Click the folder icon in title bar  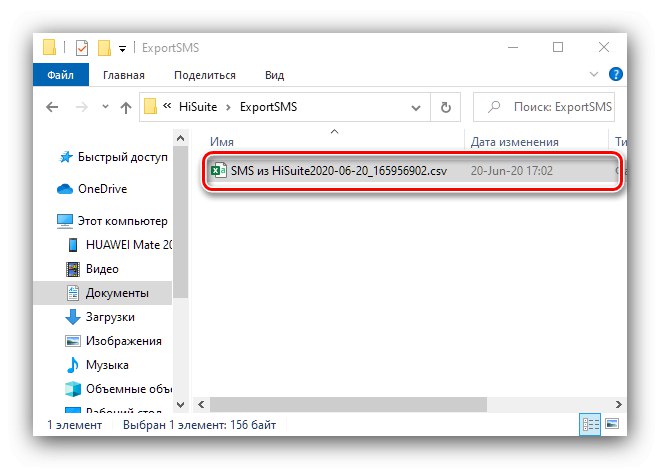pos(49,48)
